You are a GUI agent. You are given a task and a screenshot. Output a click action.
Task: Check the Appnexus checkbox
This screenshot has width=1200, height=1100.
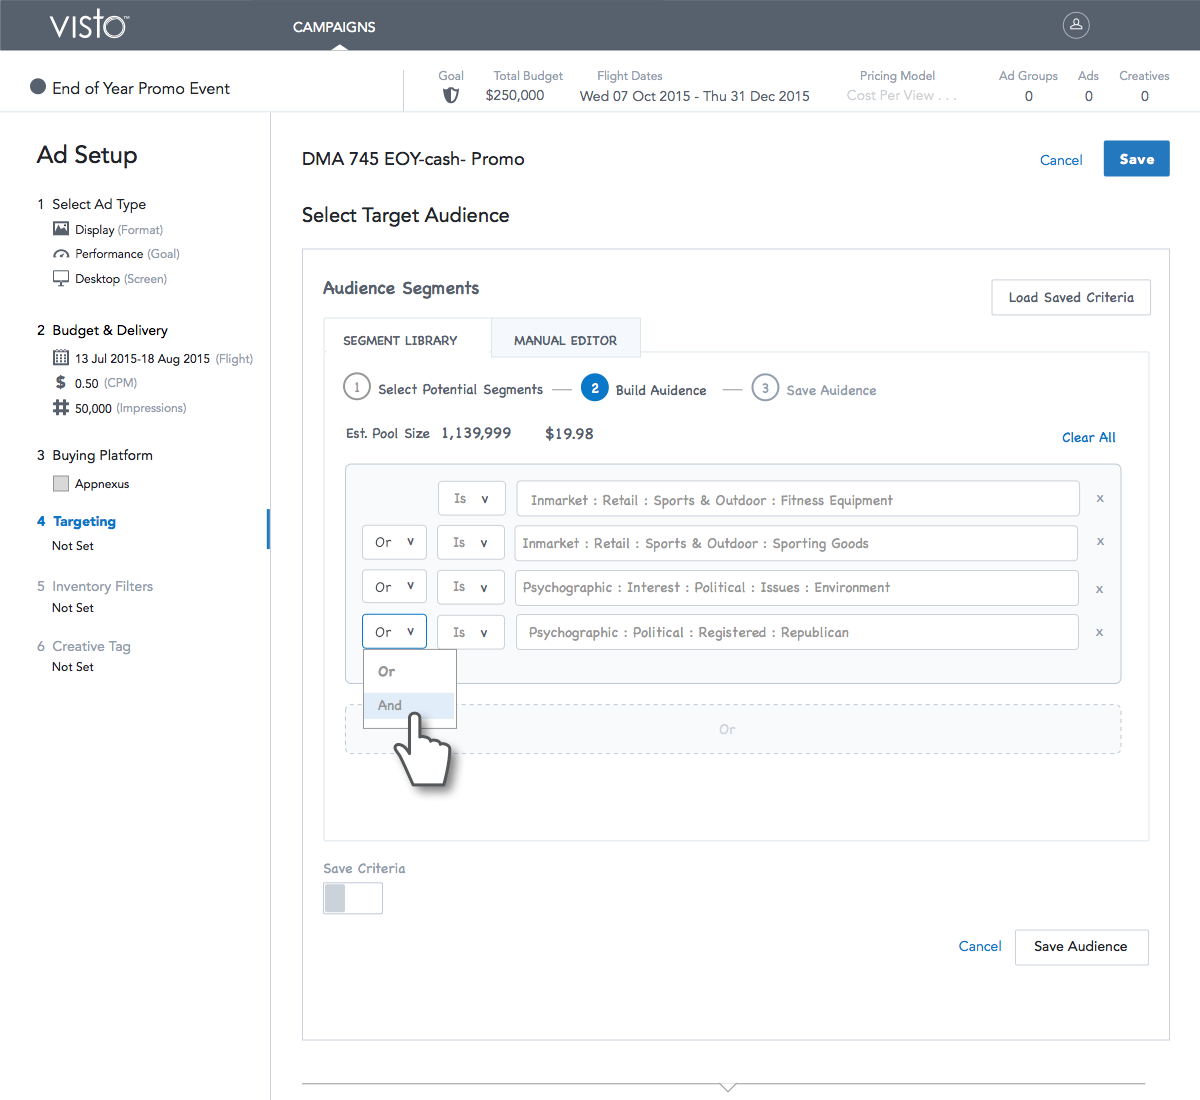pos(61,484)
